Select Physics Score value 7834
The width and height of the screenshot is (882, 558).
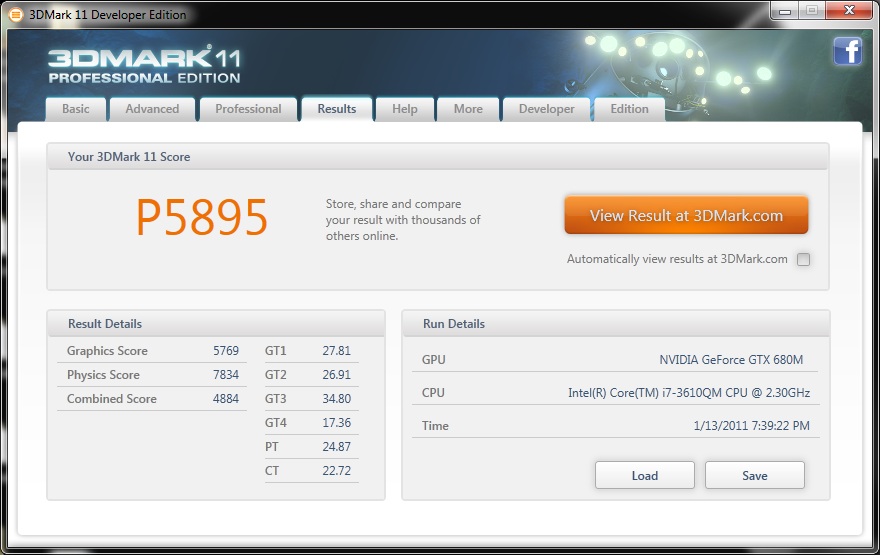tap(226, 375)
